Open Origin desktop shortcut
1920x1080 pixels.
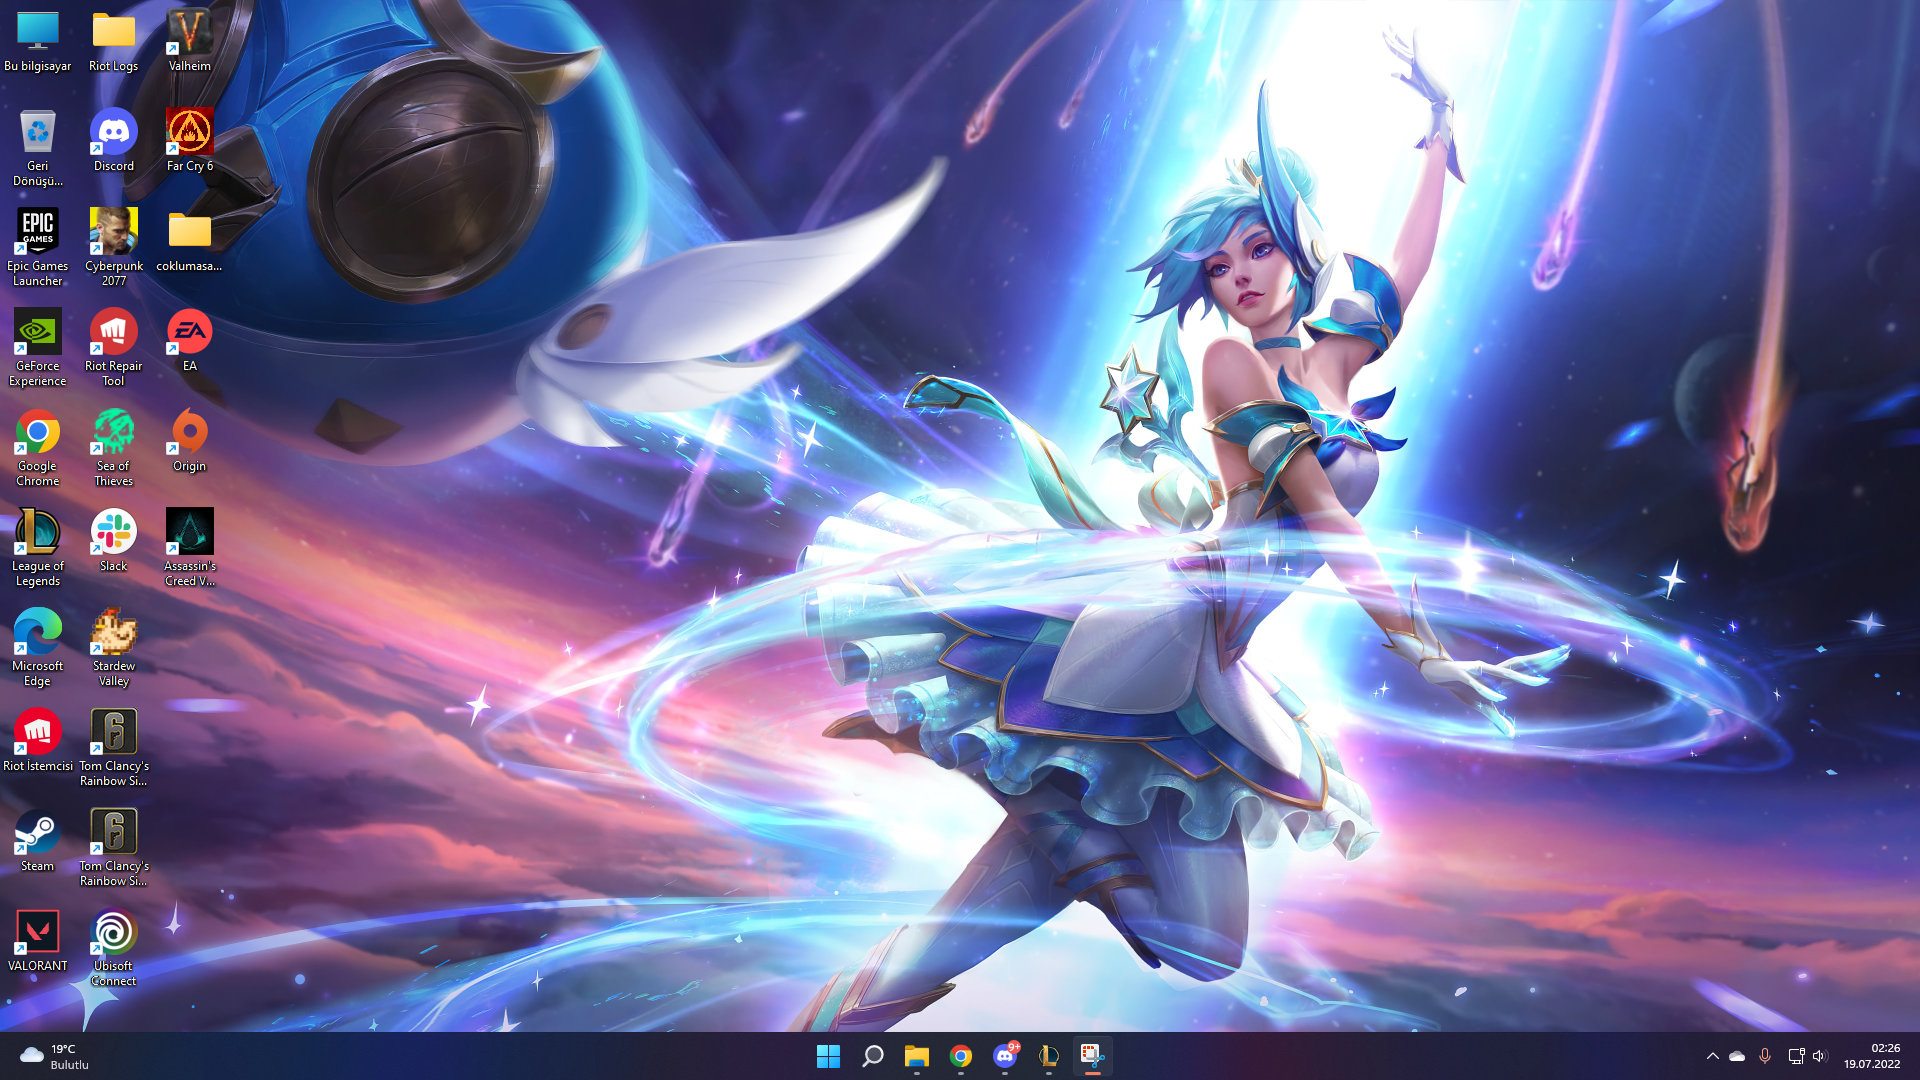pos(190,441)
